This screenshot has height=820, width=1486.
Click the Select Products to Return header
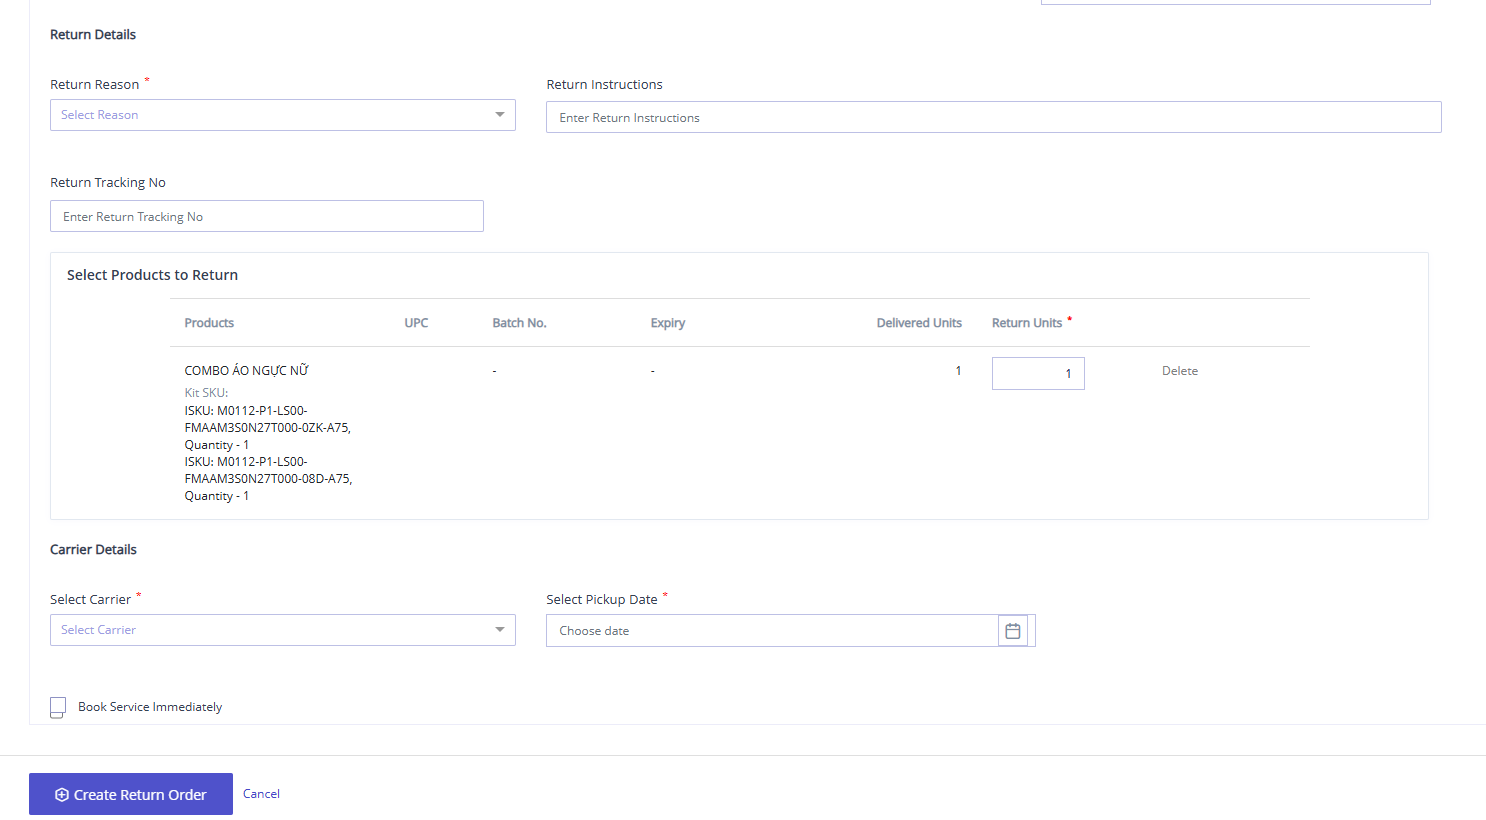152,274
